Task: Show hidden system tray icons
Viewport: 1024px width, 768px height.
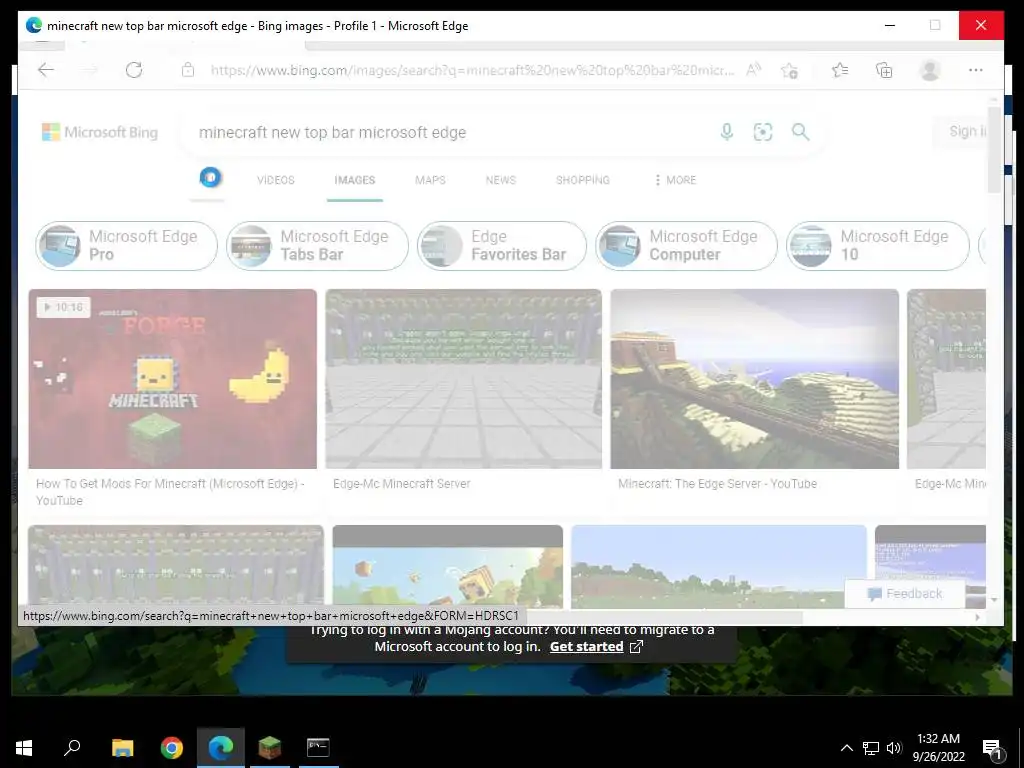Action: (x=846, y=748)
